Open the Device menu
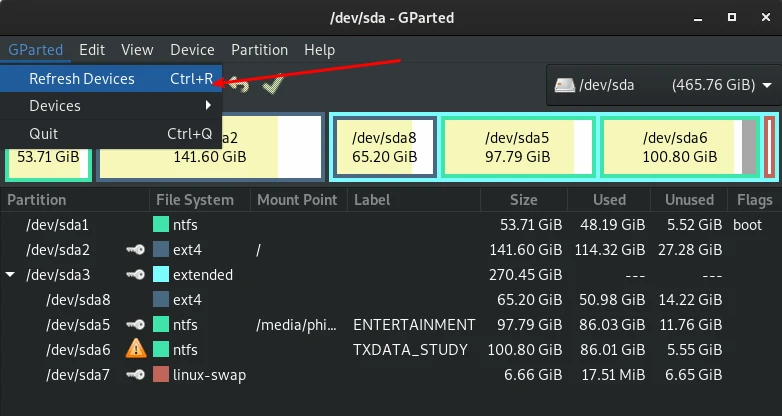 192,50
